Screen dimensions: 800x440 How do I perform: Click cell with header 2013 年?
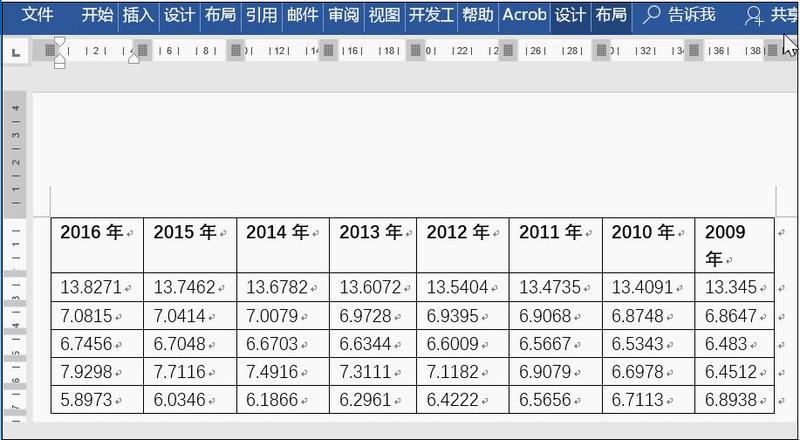[x=373, y=246]
